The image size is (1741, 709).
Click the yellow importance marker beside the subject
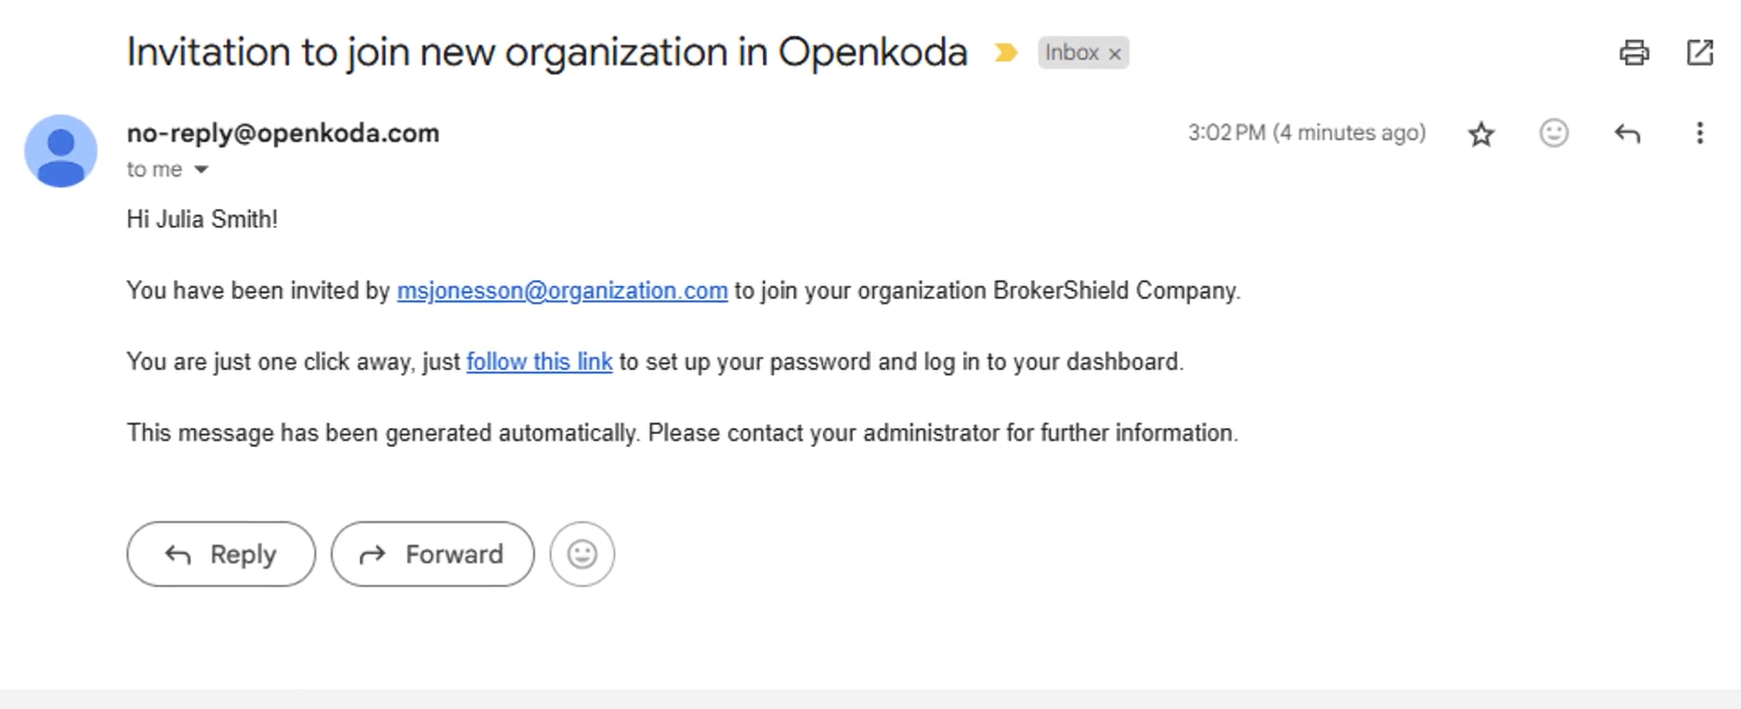click(x=1006, y=53)
